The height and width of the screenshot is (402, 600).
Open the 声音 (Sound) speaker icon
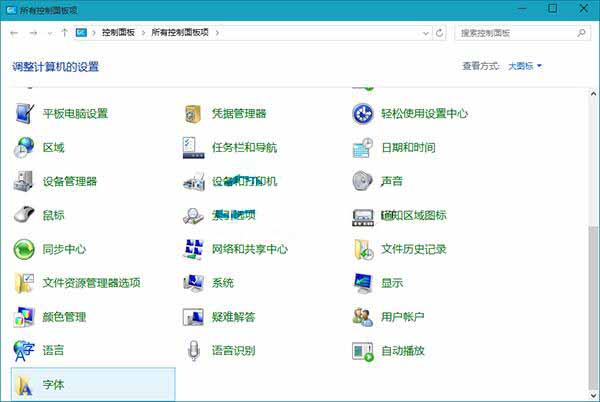tap(363, 181)
